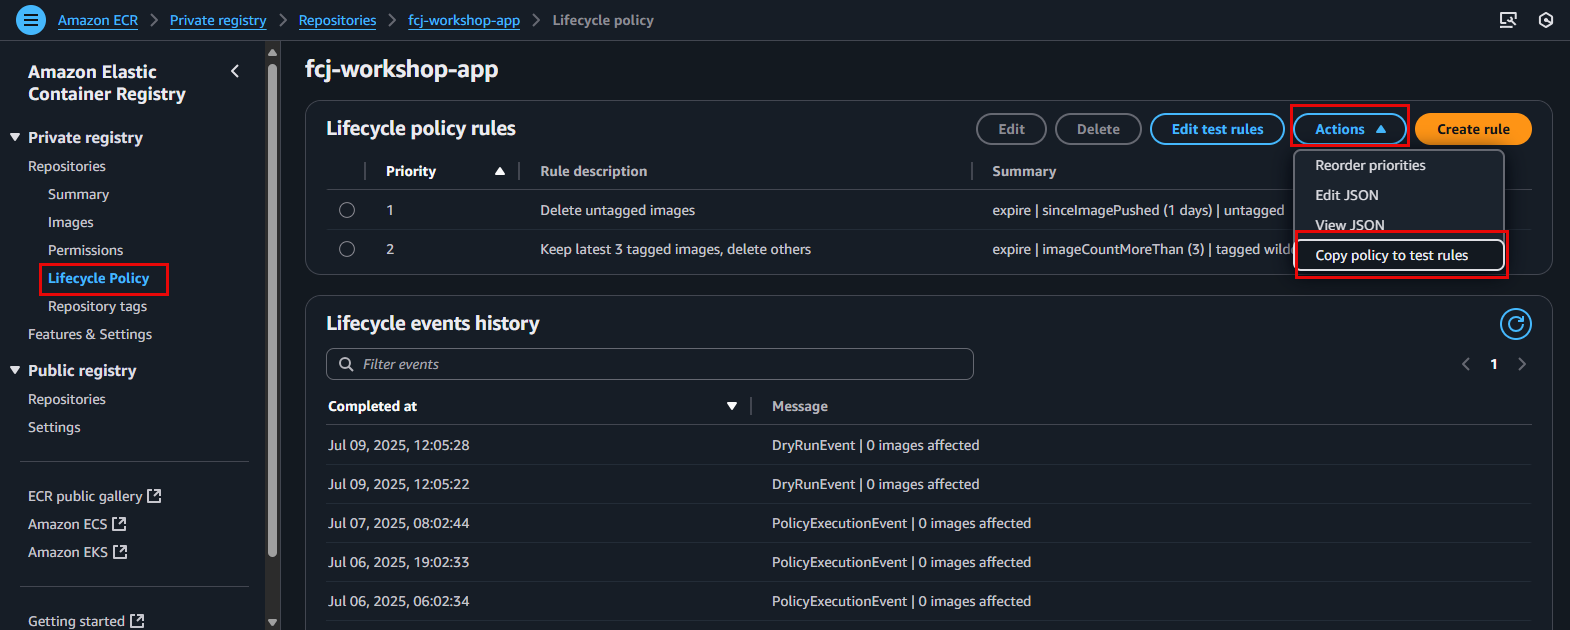Click the sidebar vertical scrollbar
1570x630 pixels.
[272, 310]
